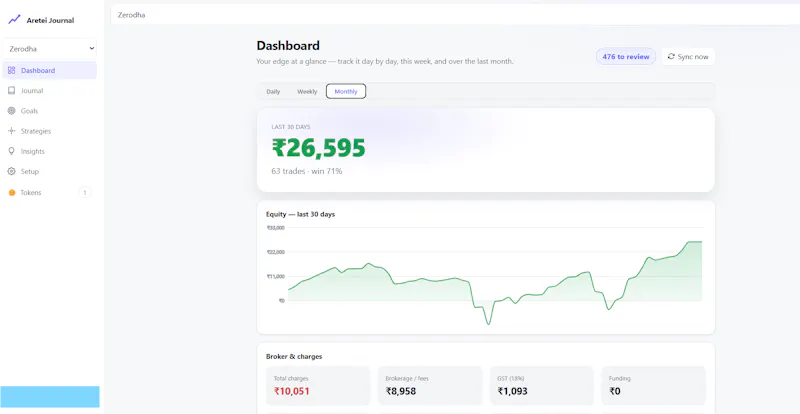
Task: Click the Total charges ₹10,051 card
Action: [x=318, y=386]
